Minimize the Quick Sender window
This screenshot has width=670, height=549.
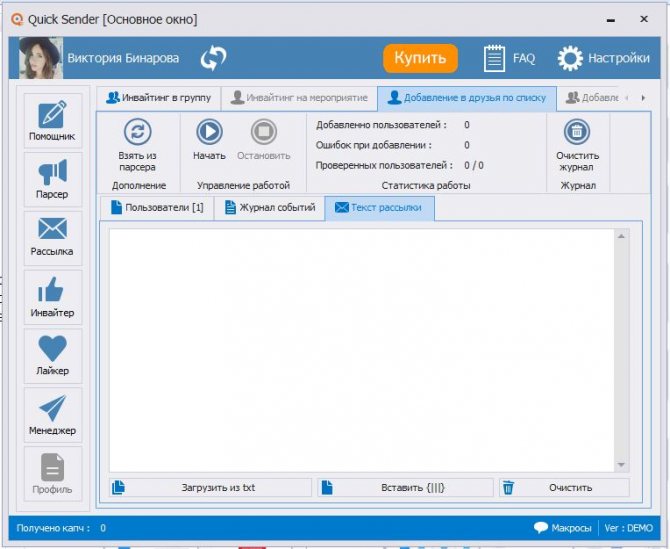611,20
